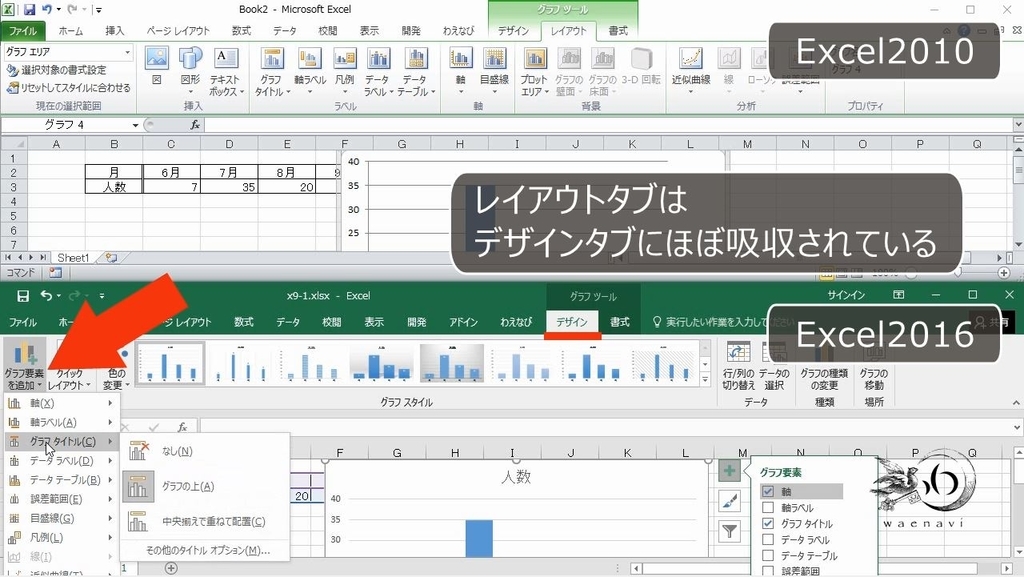Collapse the Excel 2016 ribbon arrow
The height and width of the screenshot is (577, 1024).
click(x=1016, y=403)
